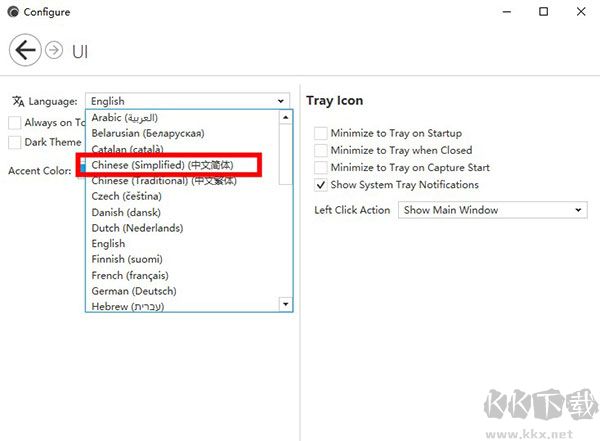Uncheck Show System Tray Notifications
This screenshot has height=441, width=600.
click(320, 185)
